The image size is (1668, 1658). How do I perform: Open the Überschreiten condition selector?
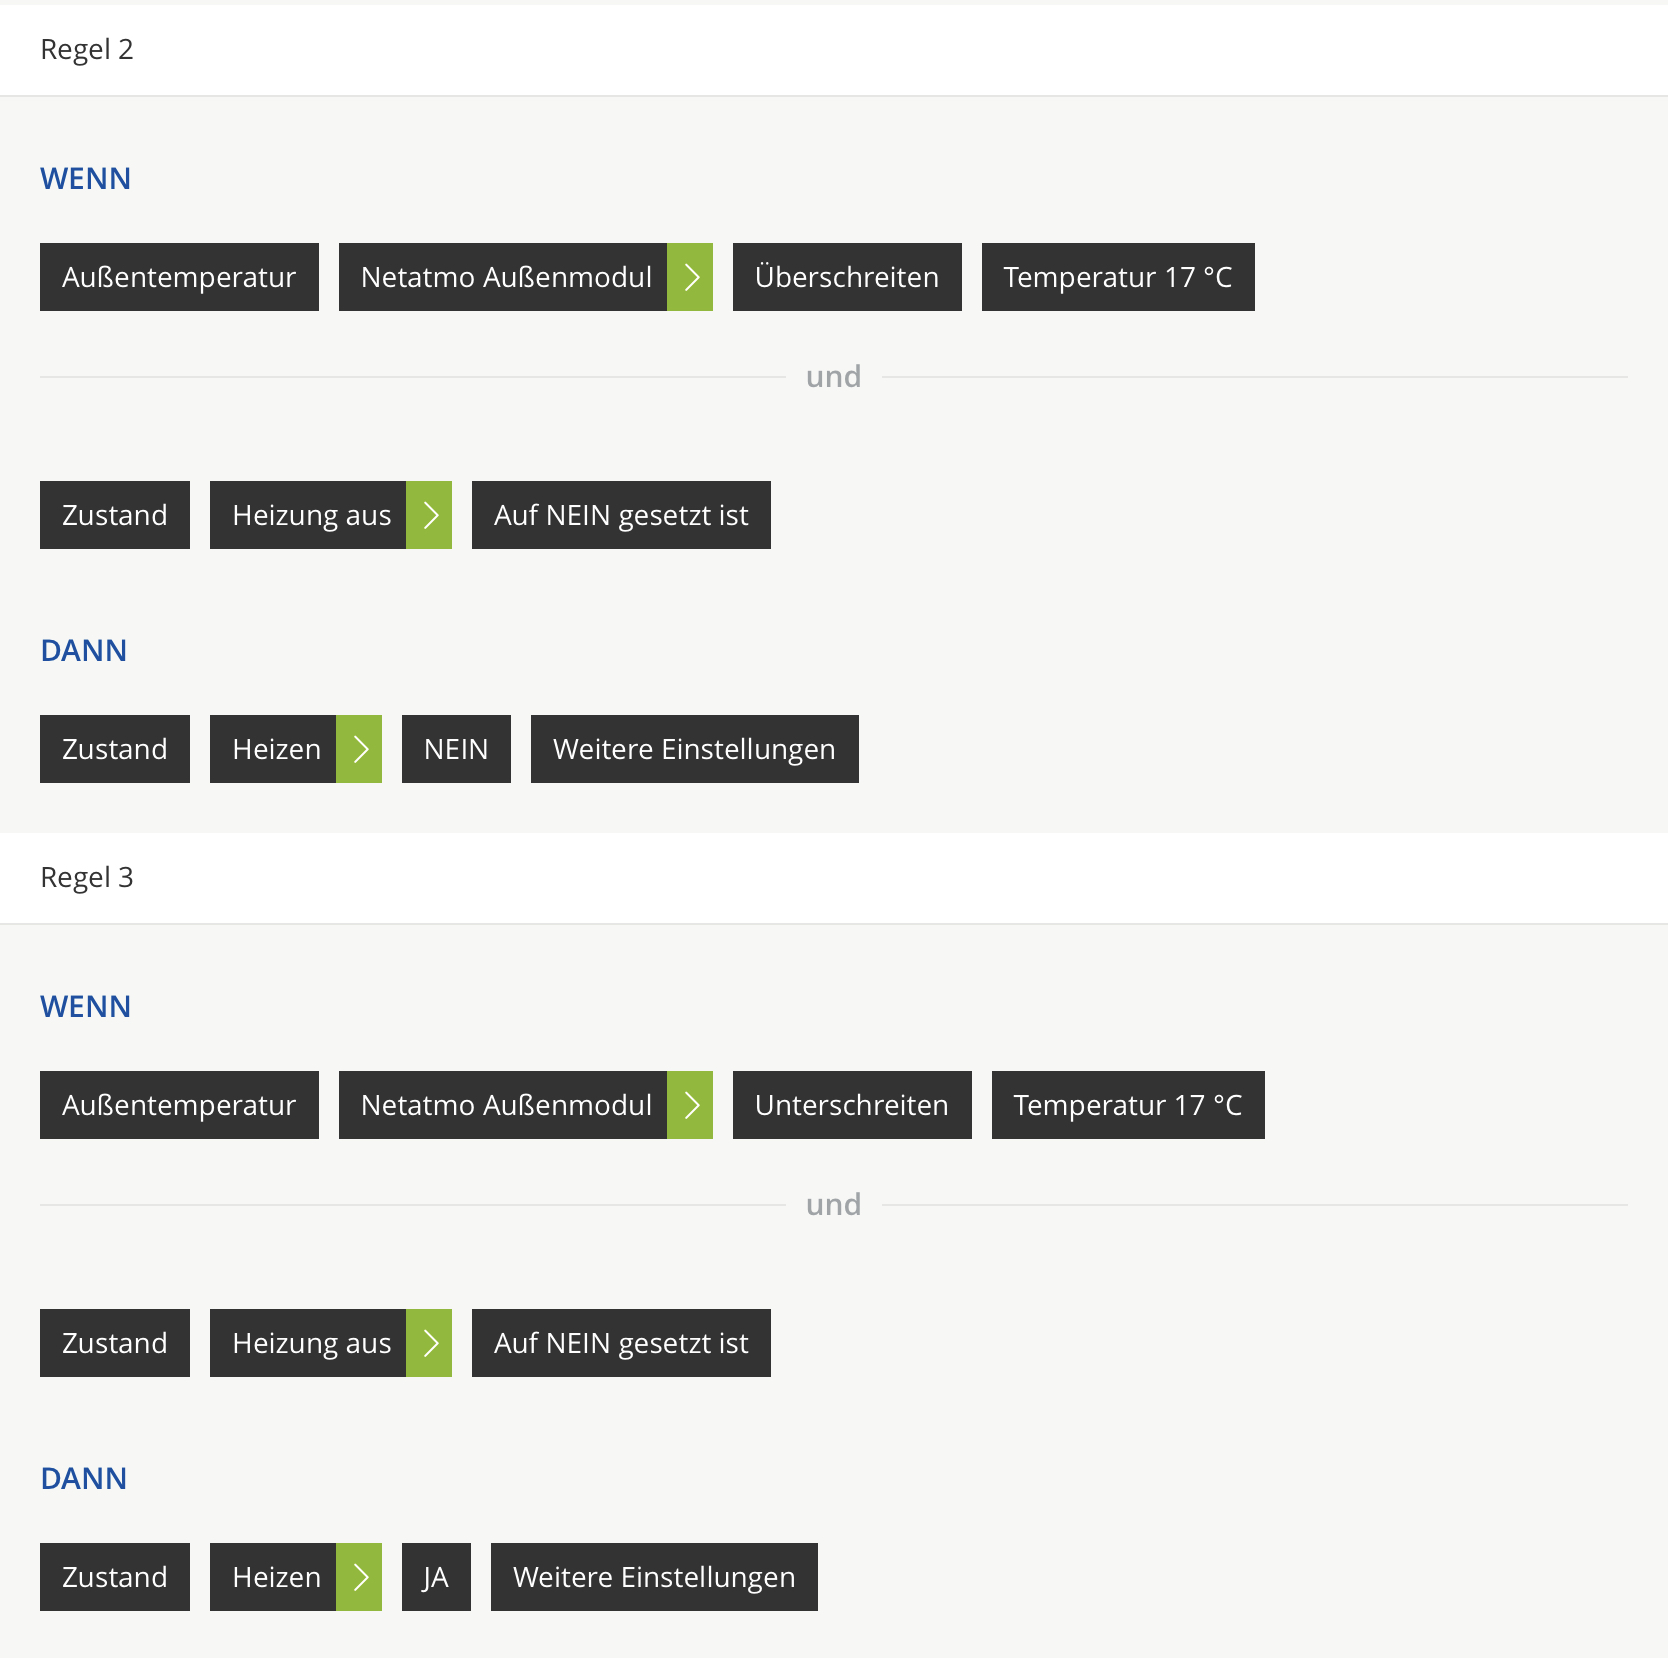tap(846, 277)
